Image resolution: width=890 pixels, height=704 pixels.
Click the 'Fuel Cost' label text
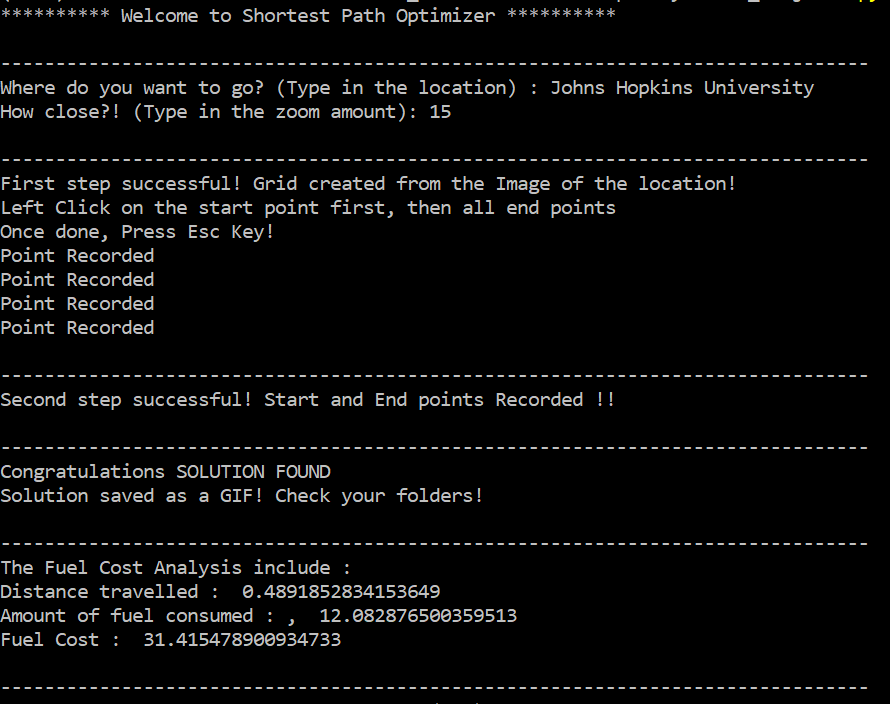click(49, 640)
